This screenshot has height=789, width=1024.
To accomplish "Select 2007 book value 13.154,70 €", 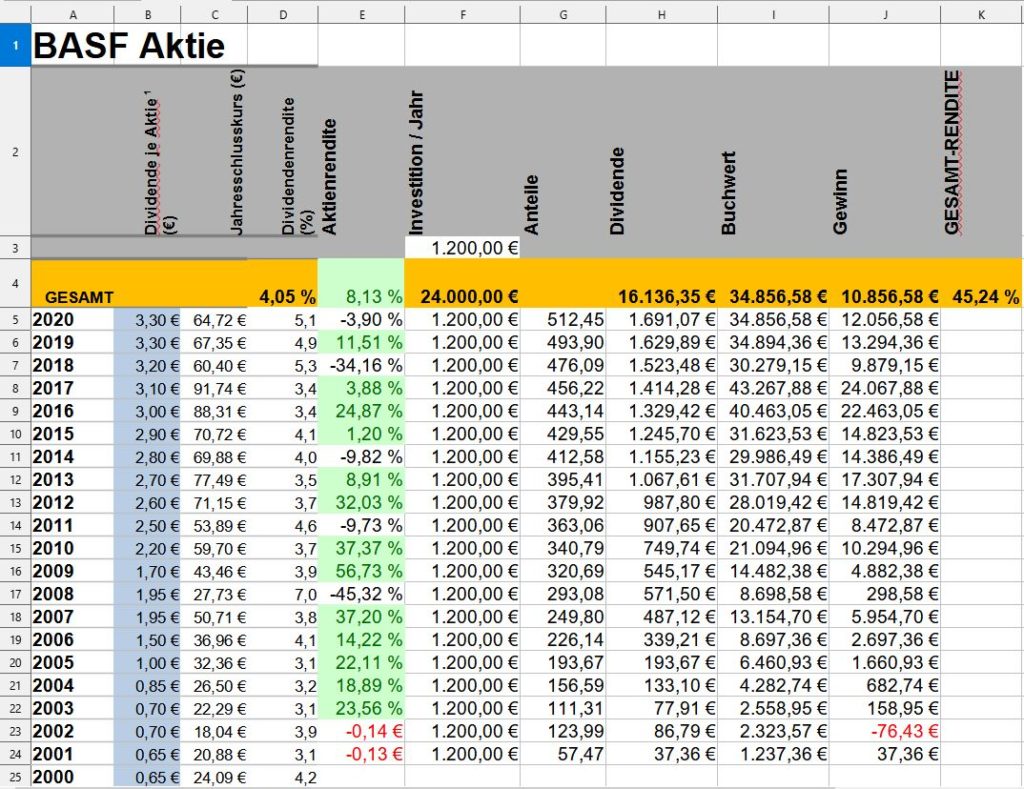I will [773, 617].
